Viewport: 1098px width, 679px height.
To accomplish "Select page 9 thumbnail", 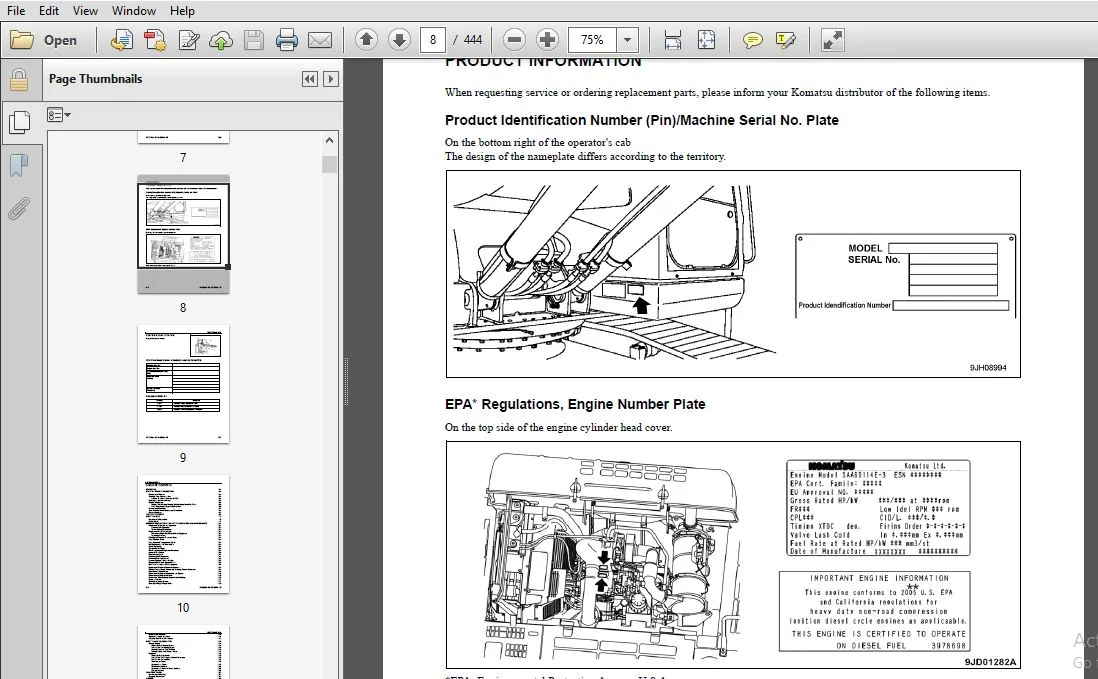I will click(x=183, y=384).
